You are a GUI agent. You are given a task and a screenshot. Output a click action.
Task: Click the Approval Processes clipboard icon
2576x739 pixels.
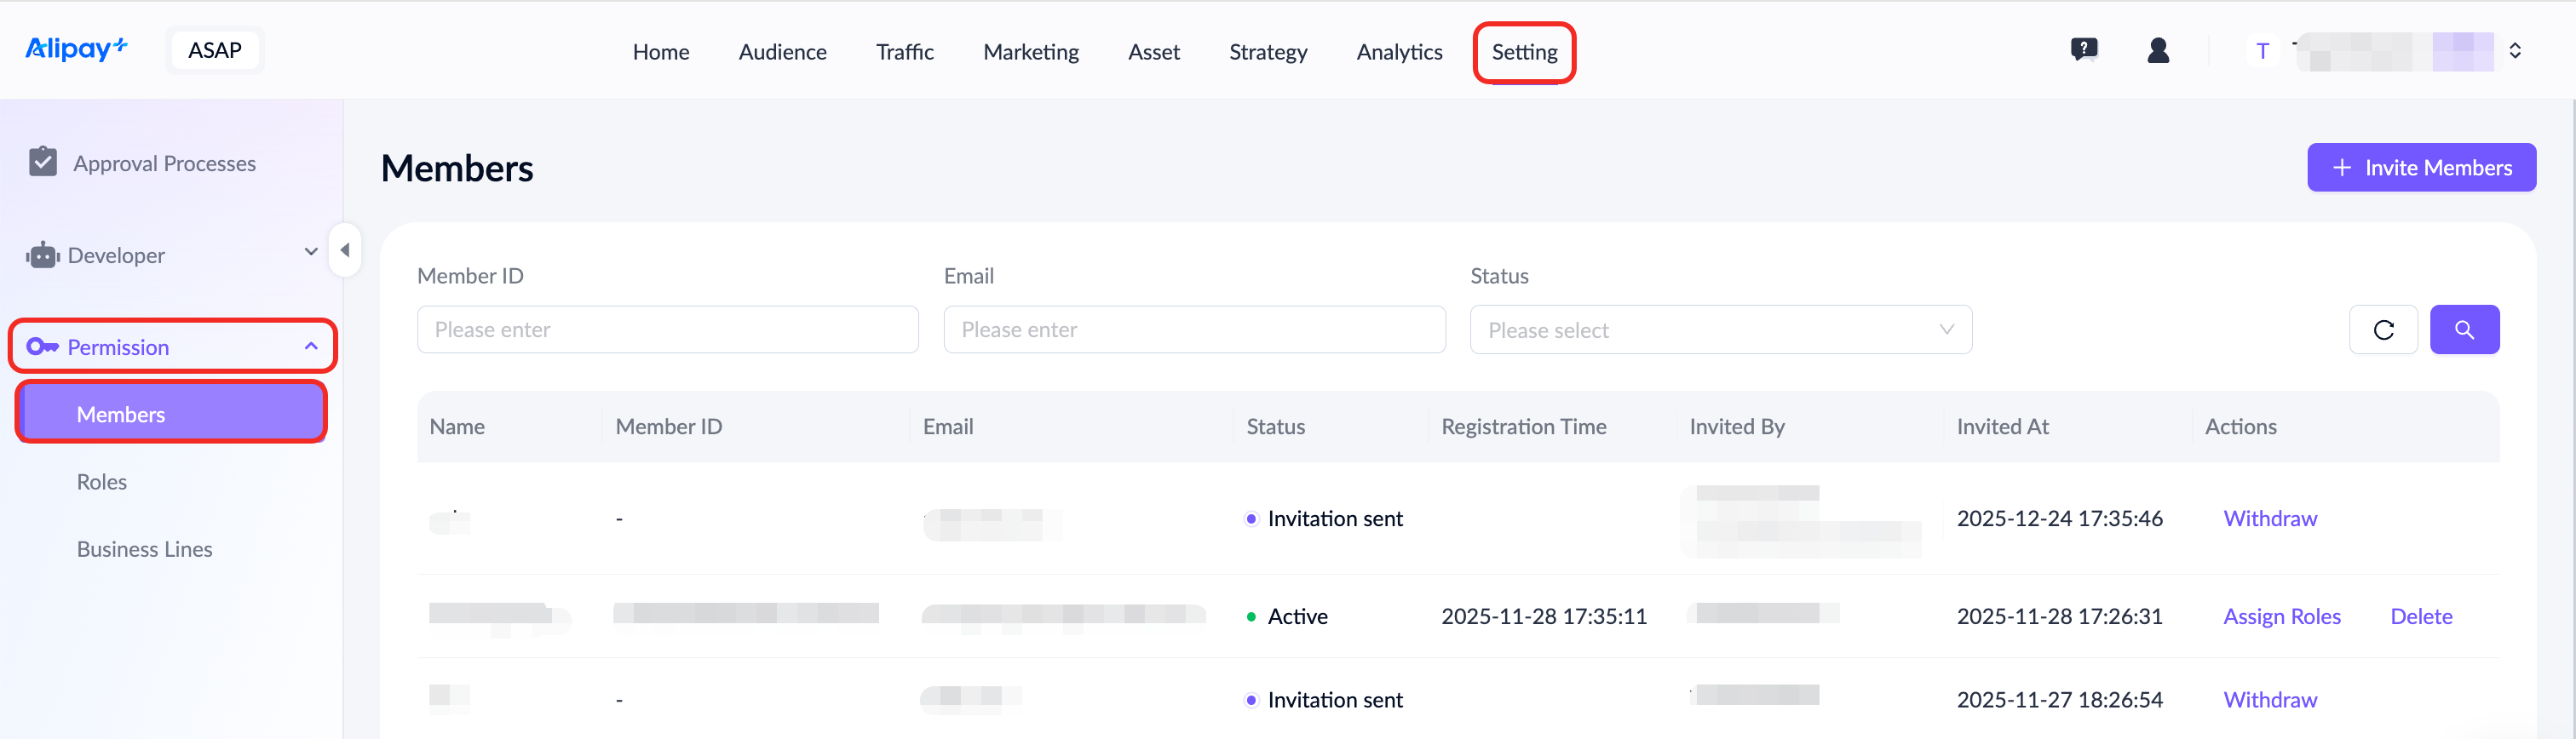[43, 161]
